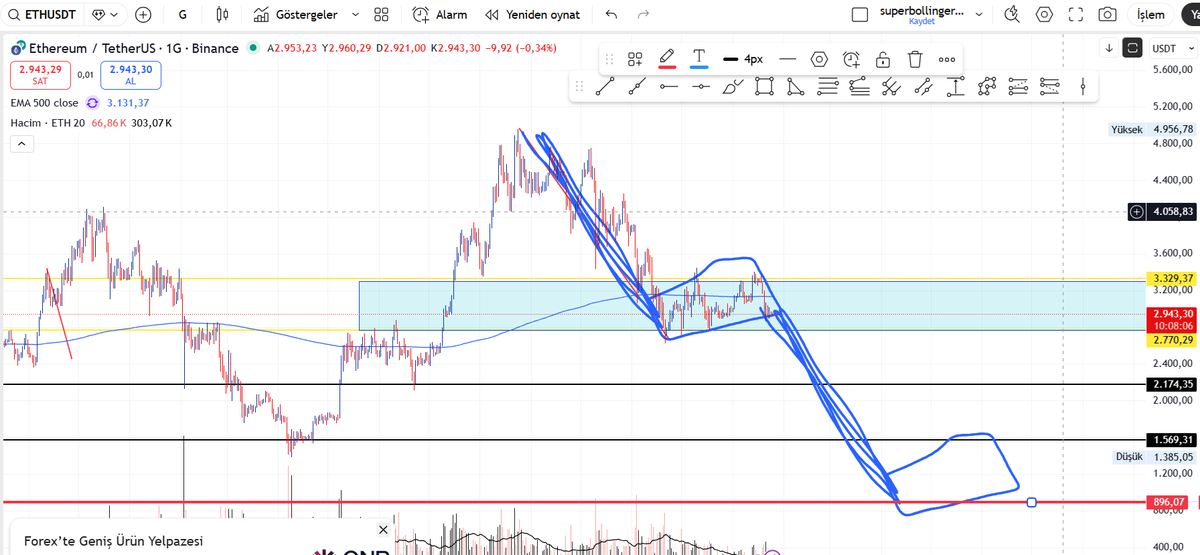Click the SAT sell price button
Viewport: 1200px width, 555px height.
(39, 74)
